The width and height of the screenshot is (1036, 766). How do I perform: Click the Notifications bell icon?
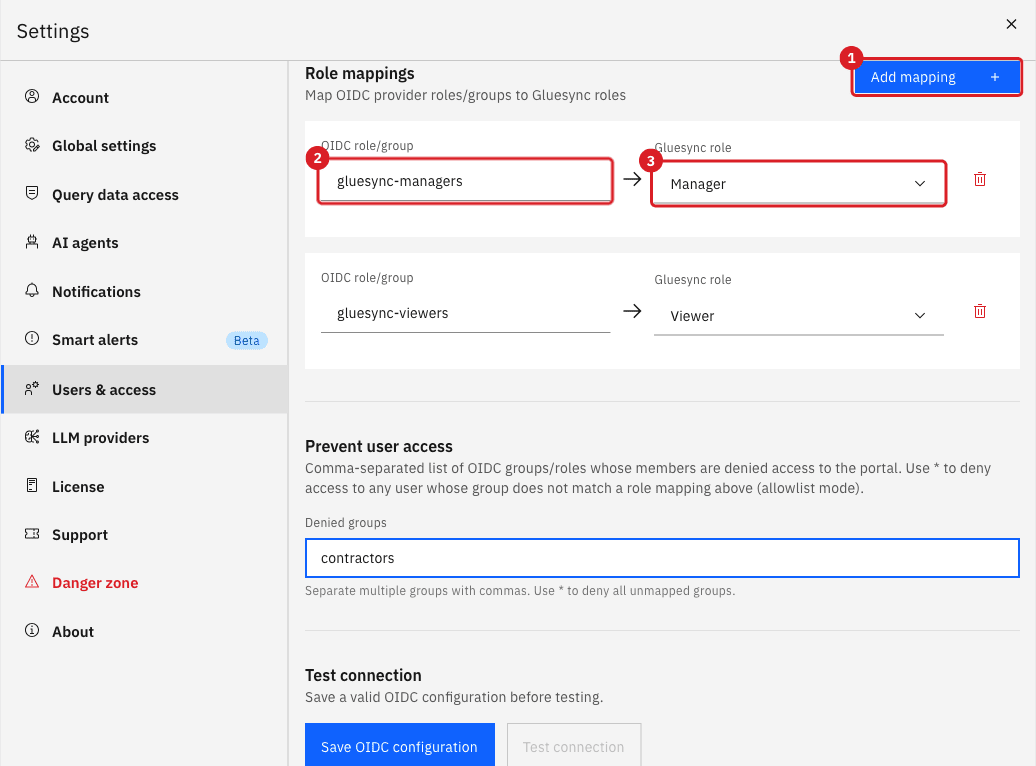pyautogui.click(x=32, y=290)
